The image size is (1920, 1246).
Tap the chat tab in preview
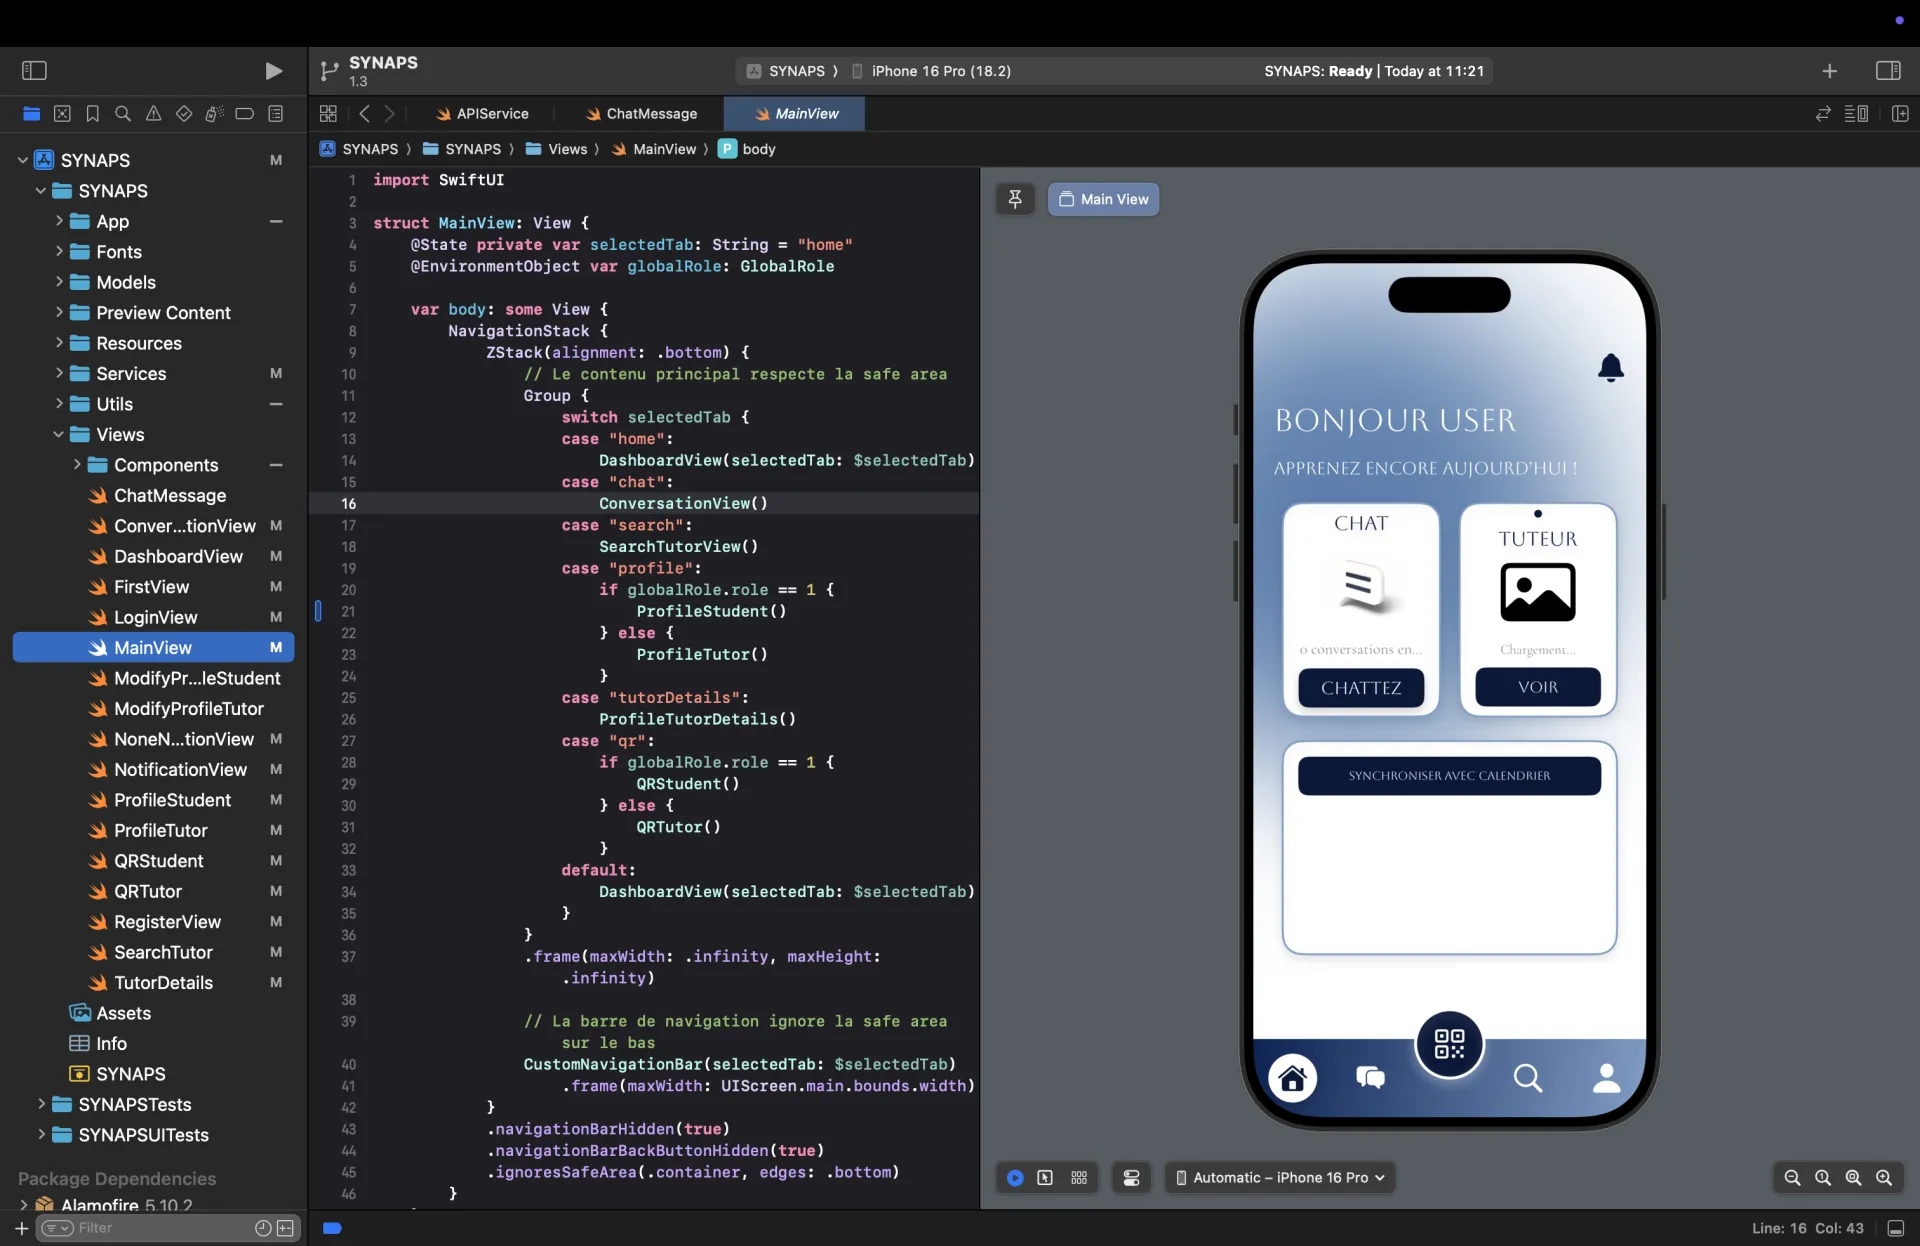(x=1370, y=1078)
